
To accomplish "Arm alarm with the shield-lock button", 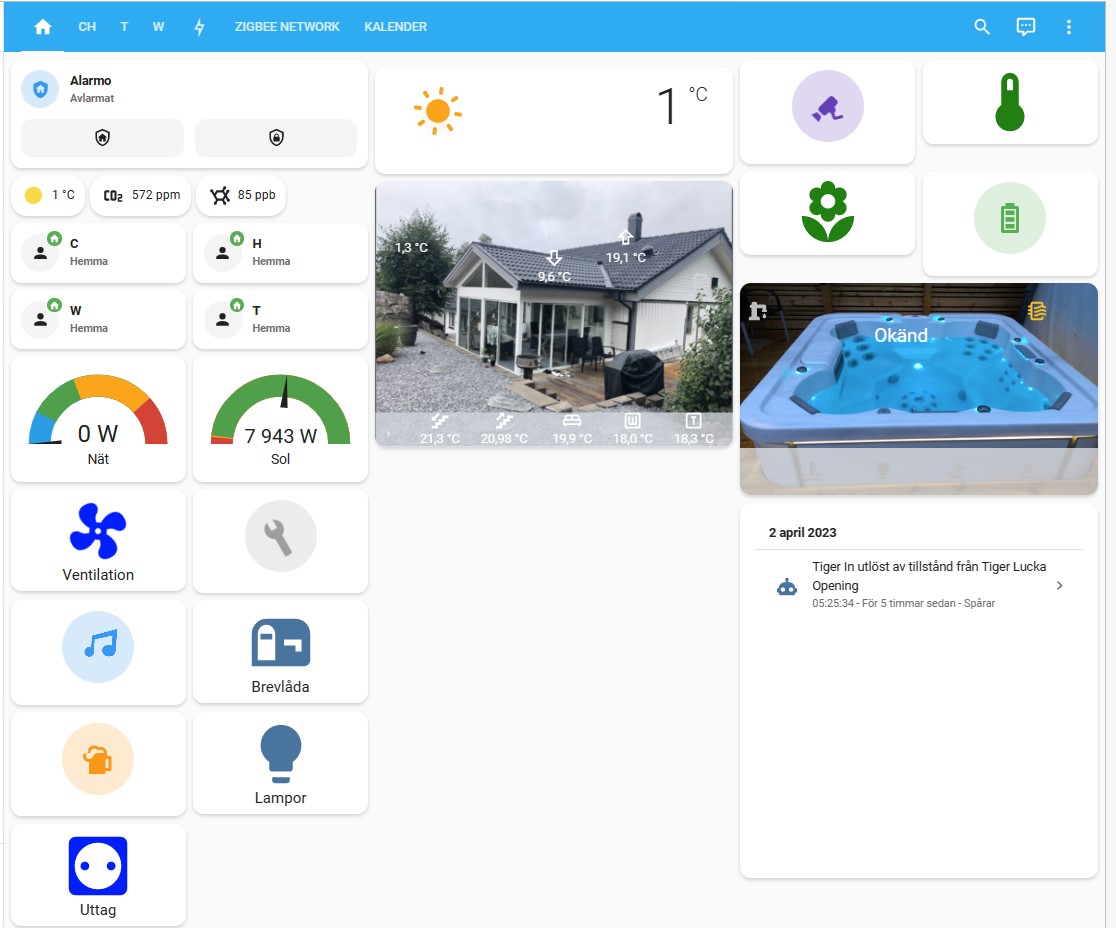I will point(276,137).
